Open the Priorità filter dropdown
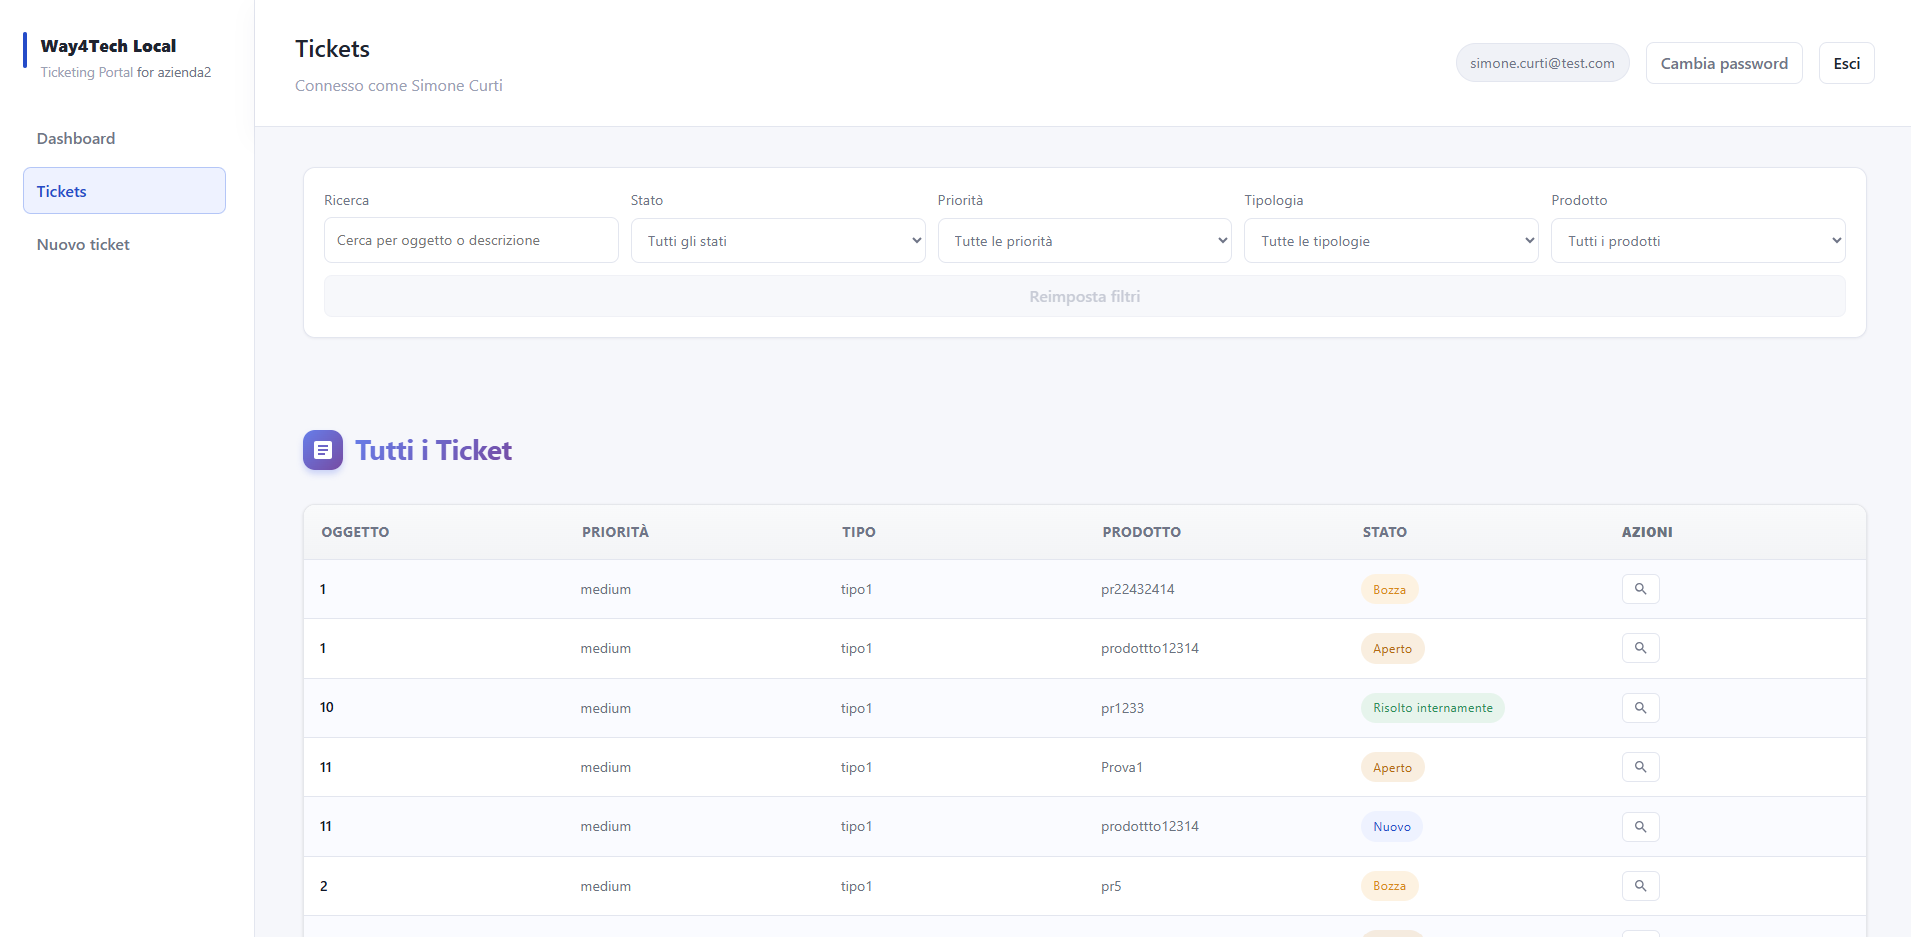 [1084, 241]
